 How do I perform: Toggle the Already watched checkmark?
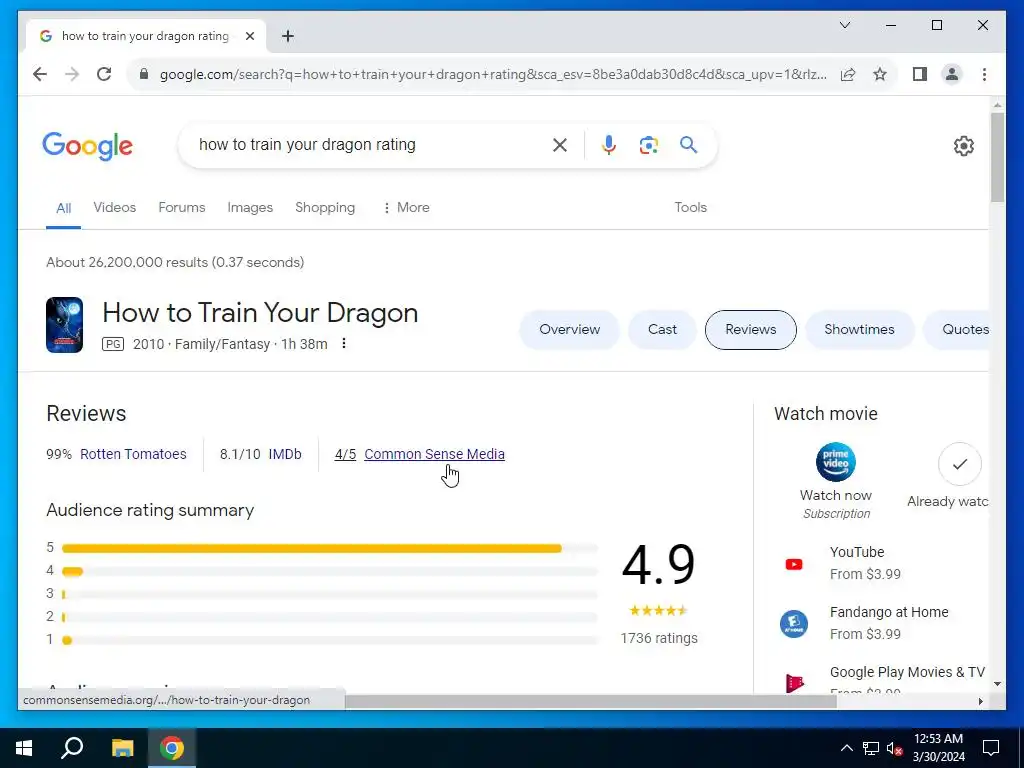tap(959, 464)
